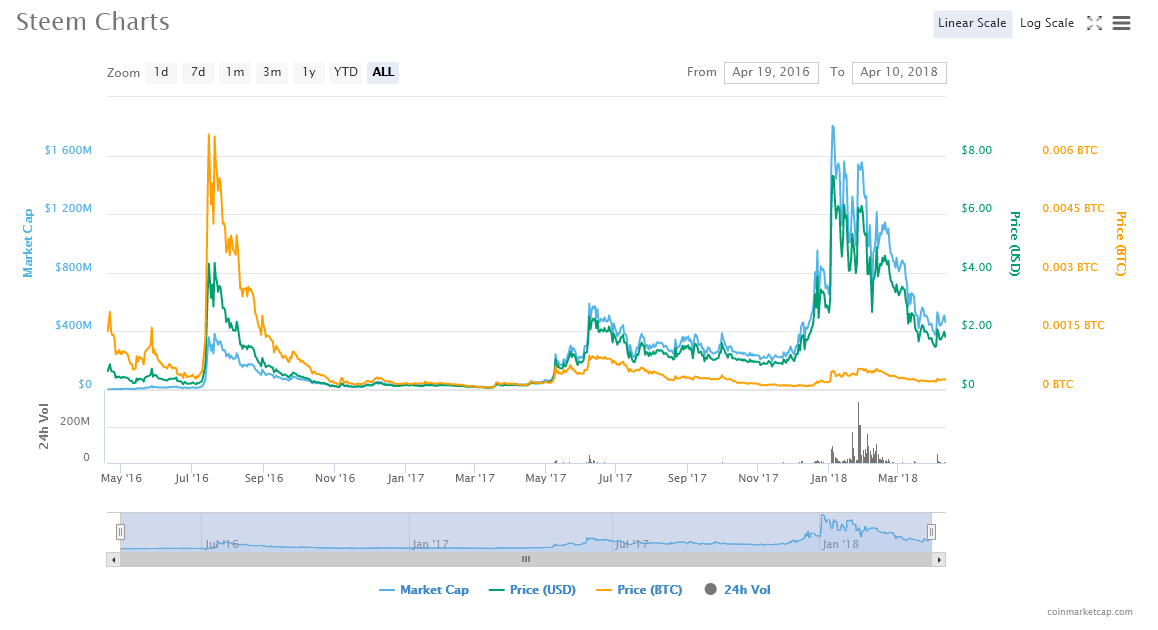Click the $4.00 price axis label
Screen dimensions: 1158x630
click(x=976, y=267)
